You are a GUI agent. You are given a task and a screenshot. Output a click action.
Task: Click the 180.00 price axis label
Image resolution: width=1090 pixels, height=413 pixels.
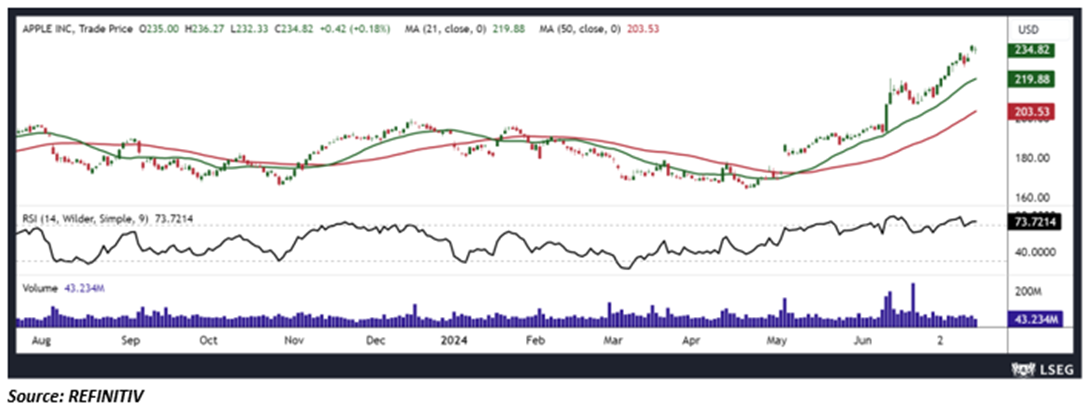1030,158
